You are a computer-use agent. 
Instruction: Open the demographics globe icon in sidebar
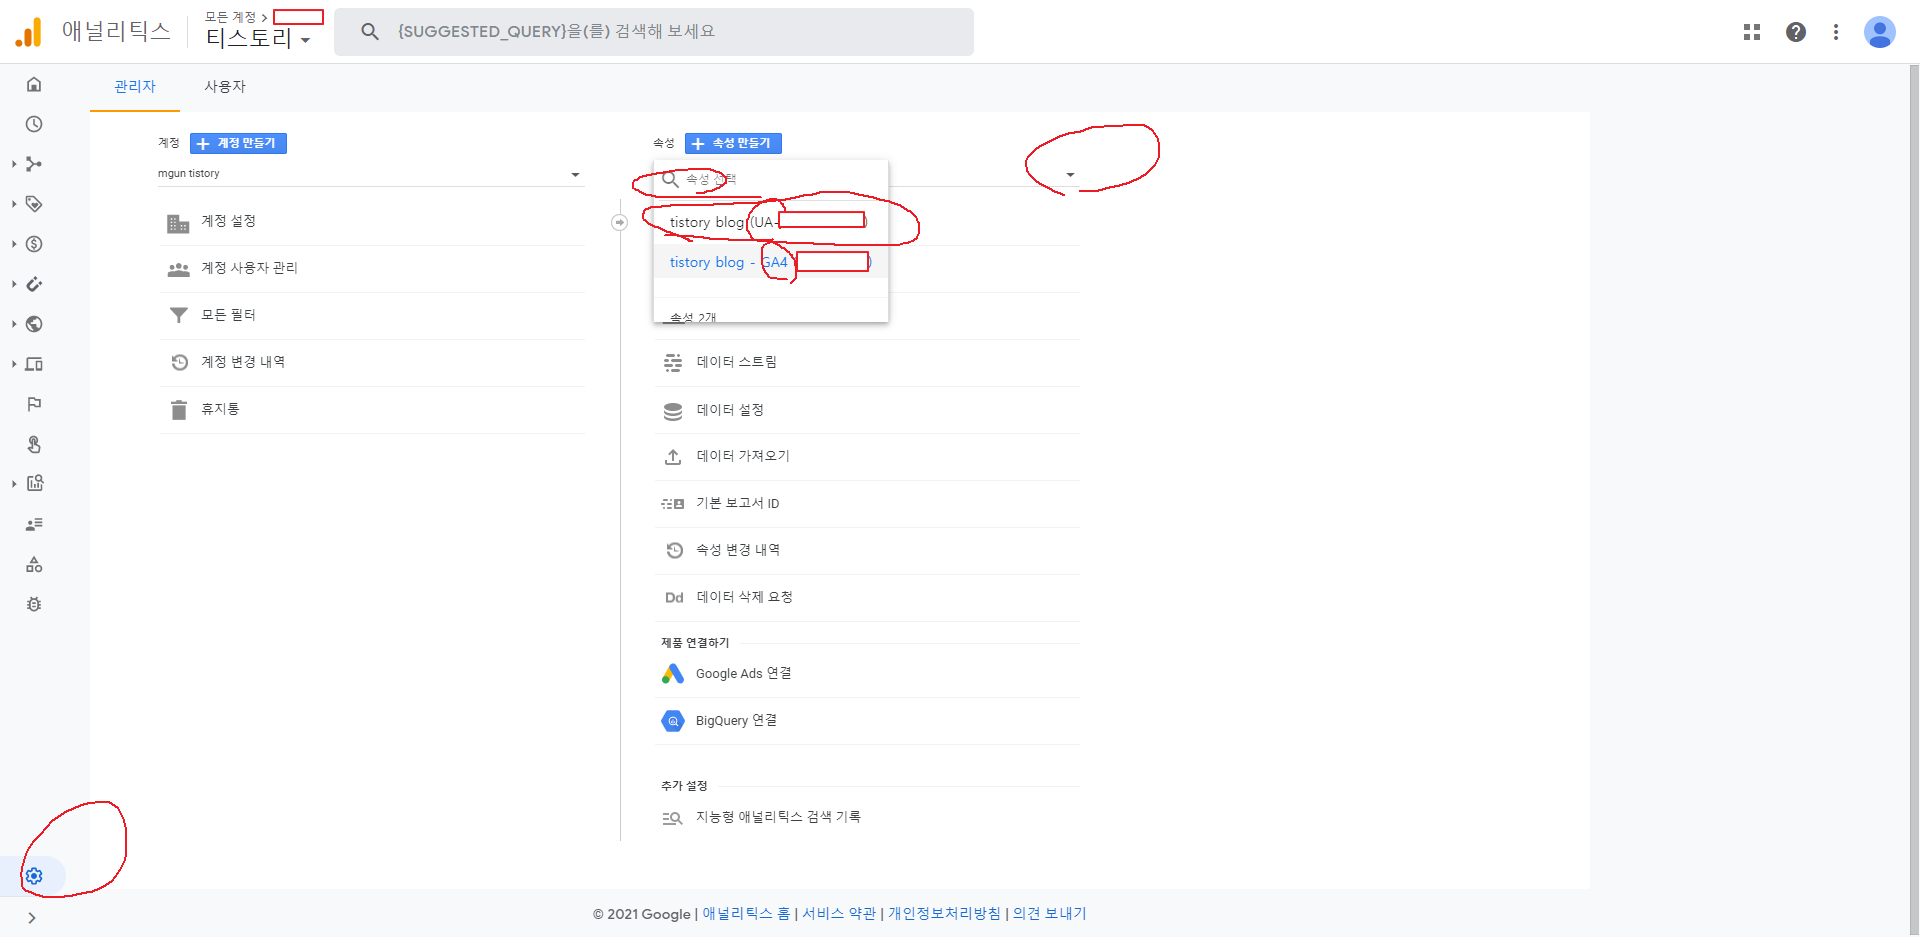34,324
